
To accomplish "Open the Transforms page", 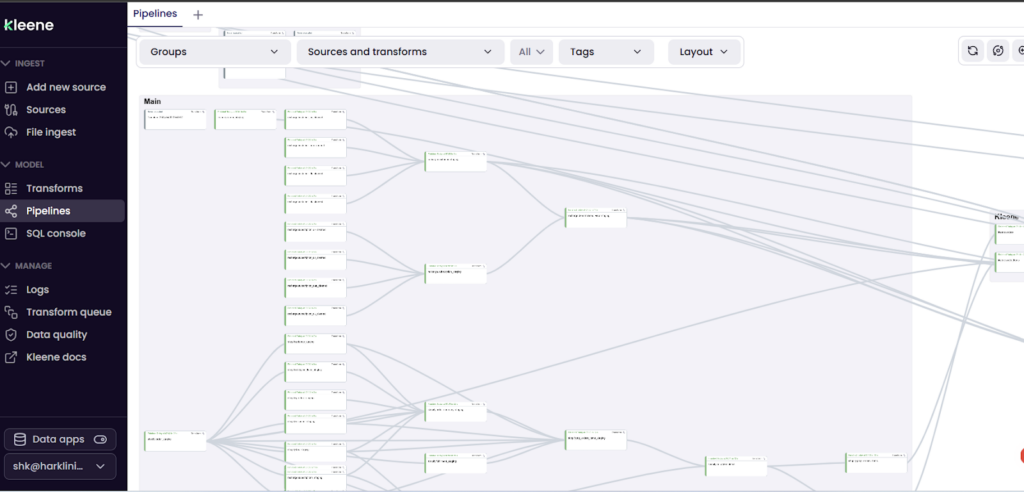I will pos(54,188).
